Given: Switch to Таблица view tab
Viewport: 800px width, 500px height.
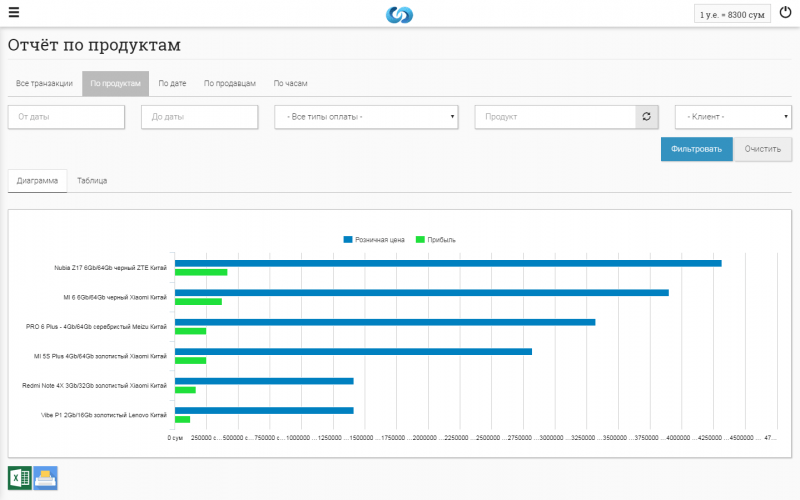Looking at the screenshot, I should pyautogui.click(x=92, y=181).
